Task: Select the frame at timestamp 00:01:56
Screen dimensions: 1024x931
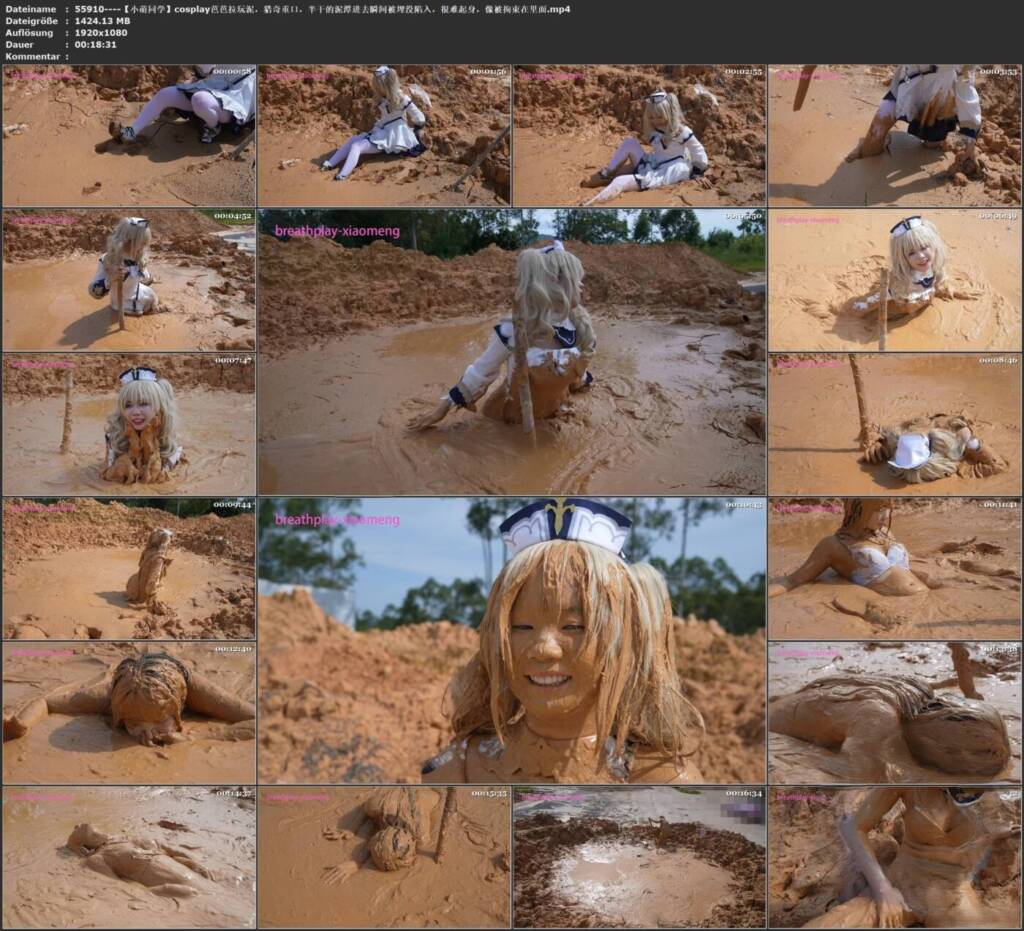Action: coord(384,135)
